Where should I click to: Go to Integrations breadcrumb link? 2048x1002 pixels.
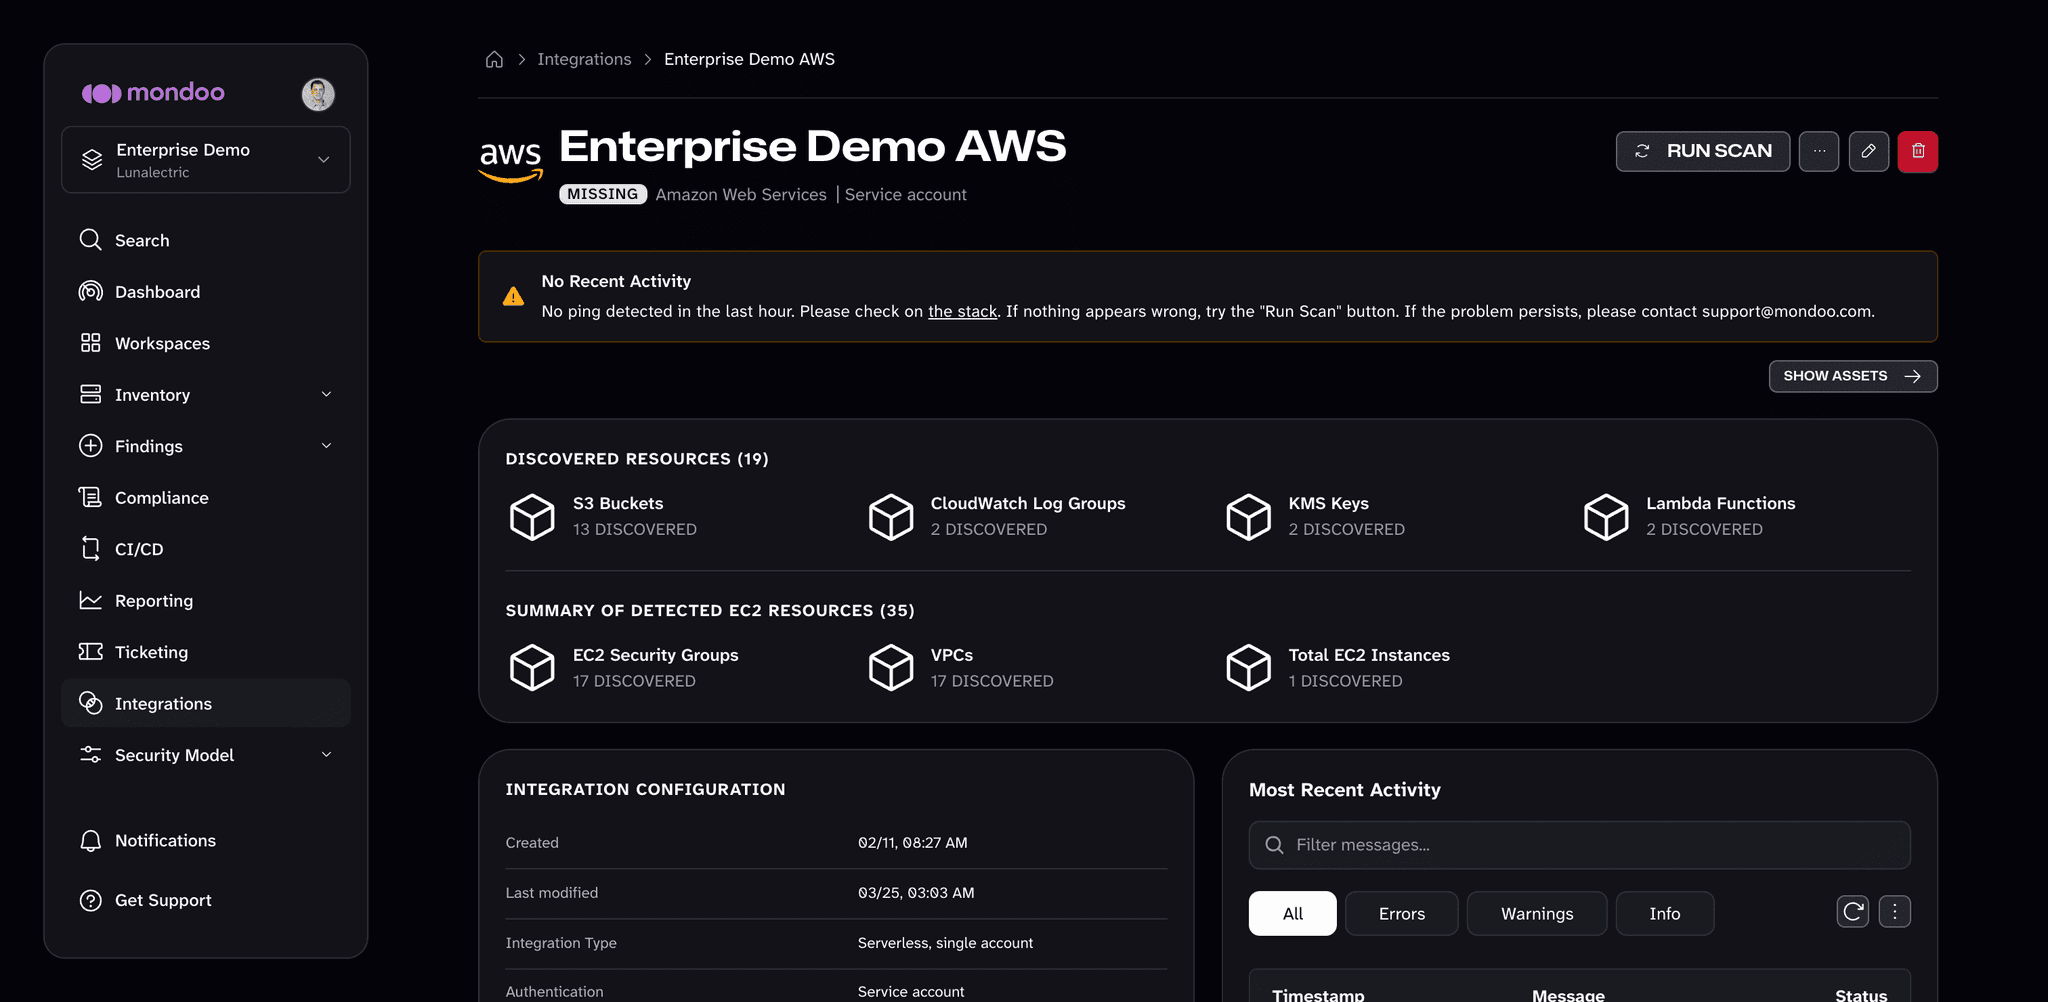pyautogui.click(x=584, y=60)
